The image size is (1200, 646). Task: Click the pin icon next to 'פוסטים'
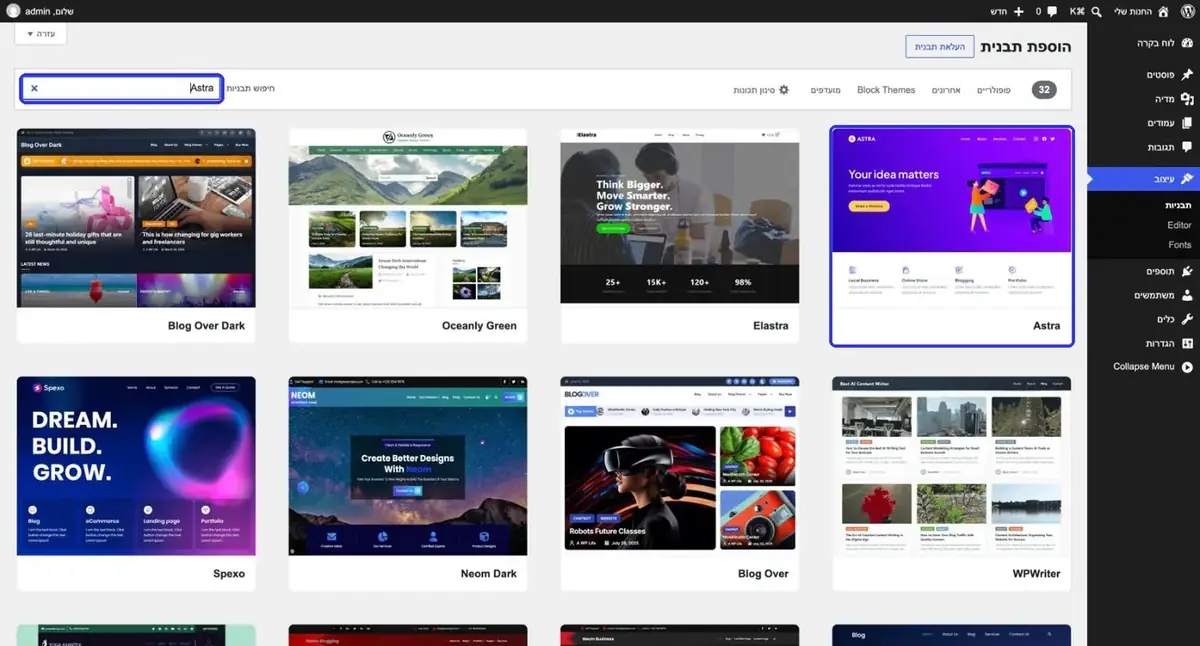coord(1187,75)
